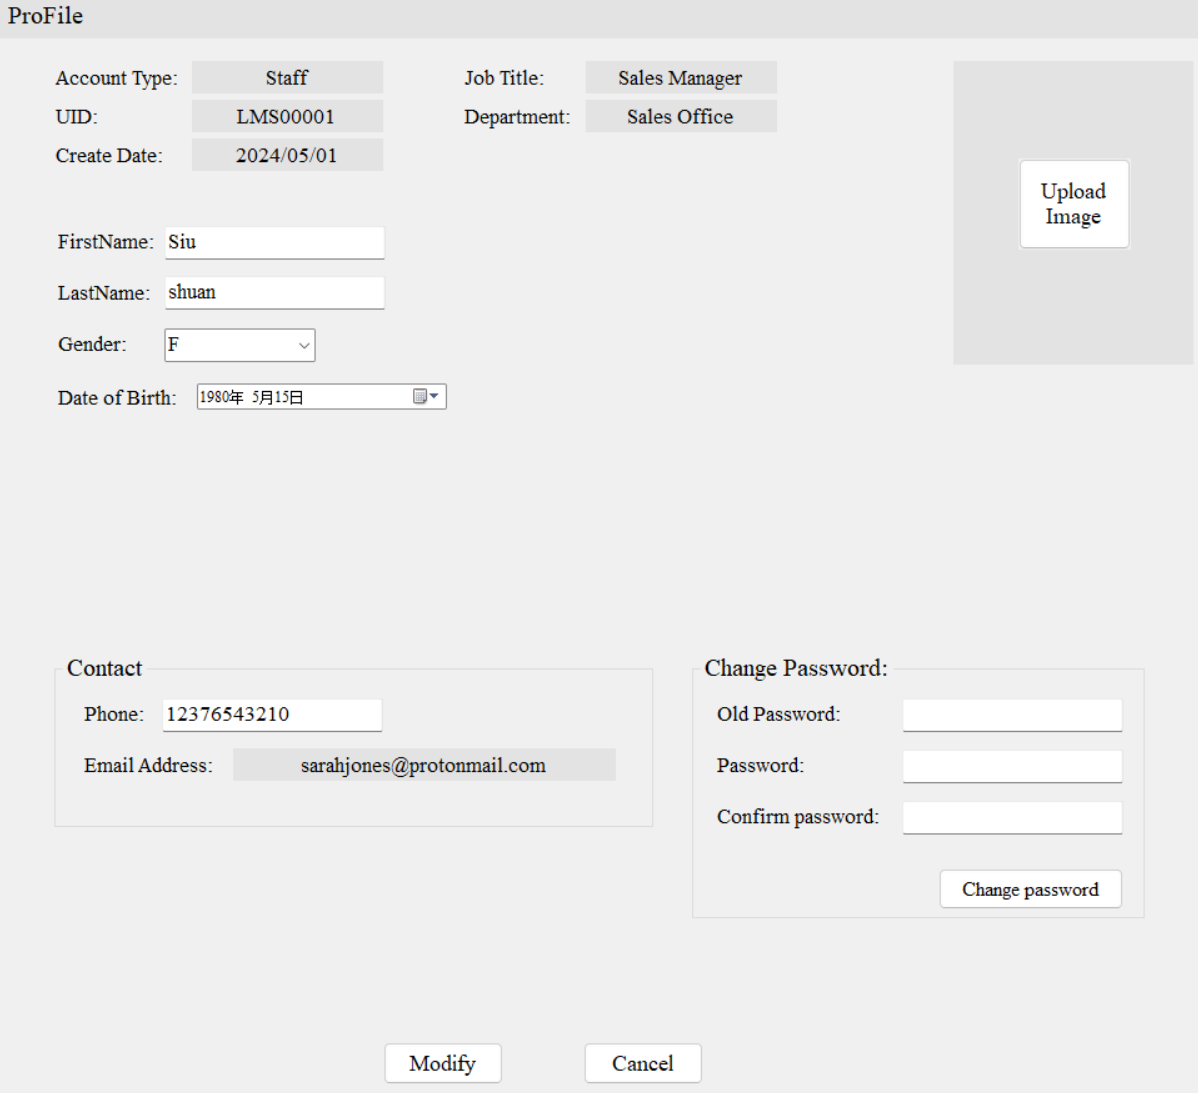Expand the Gender dropdown
Image resolution: width=1198 pixels, height=1093 pixels.
coord(305,345)
